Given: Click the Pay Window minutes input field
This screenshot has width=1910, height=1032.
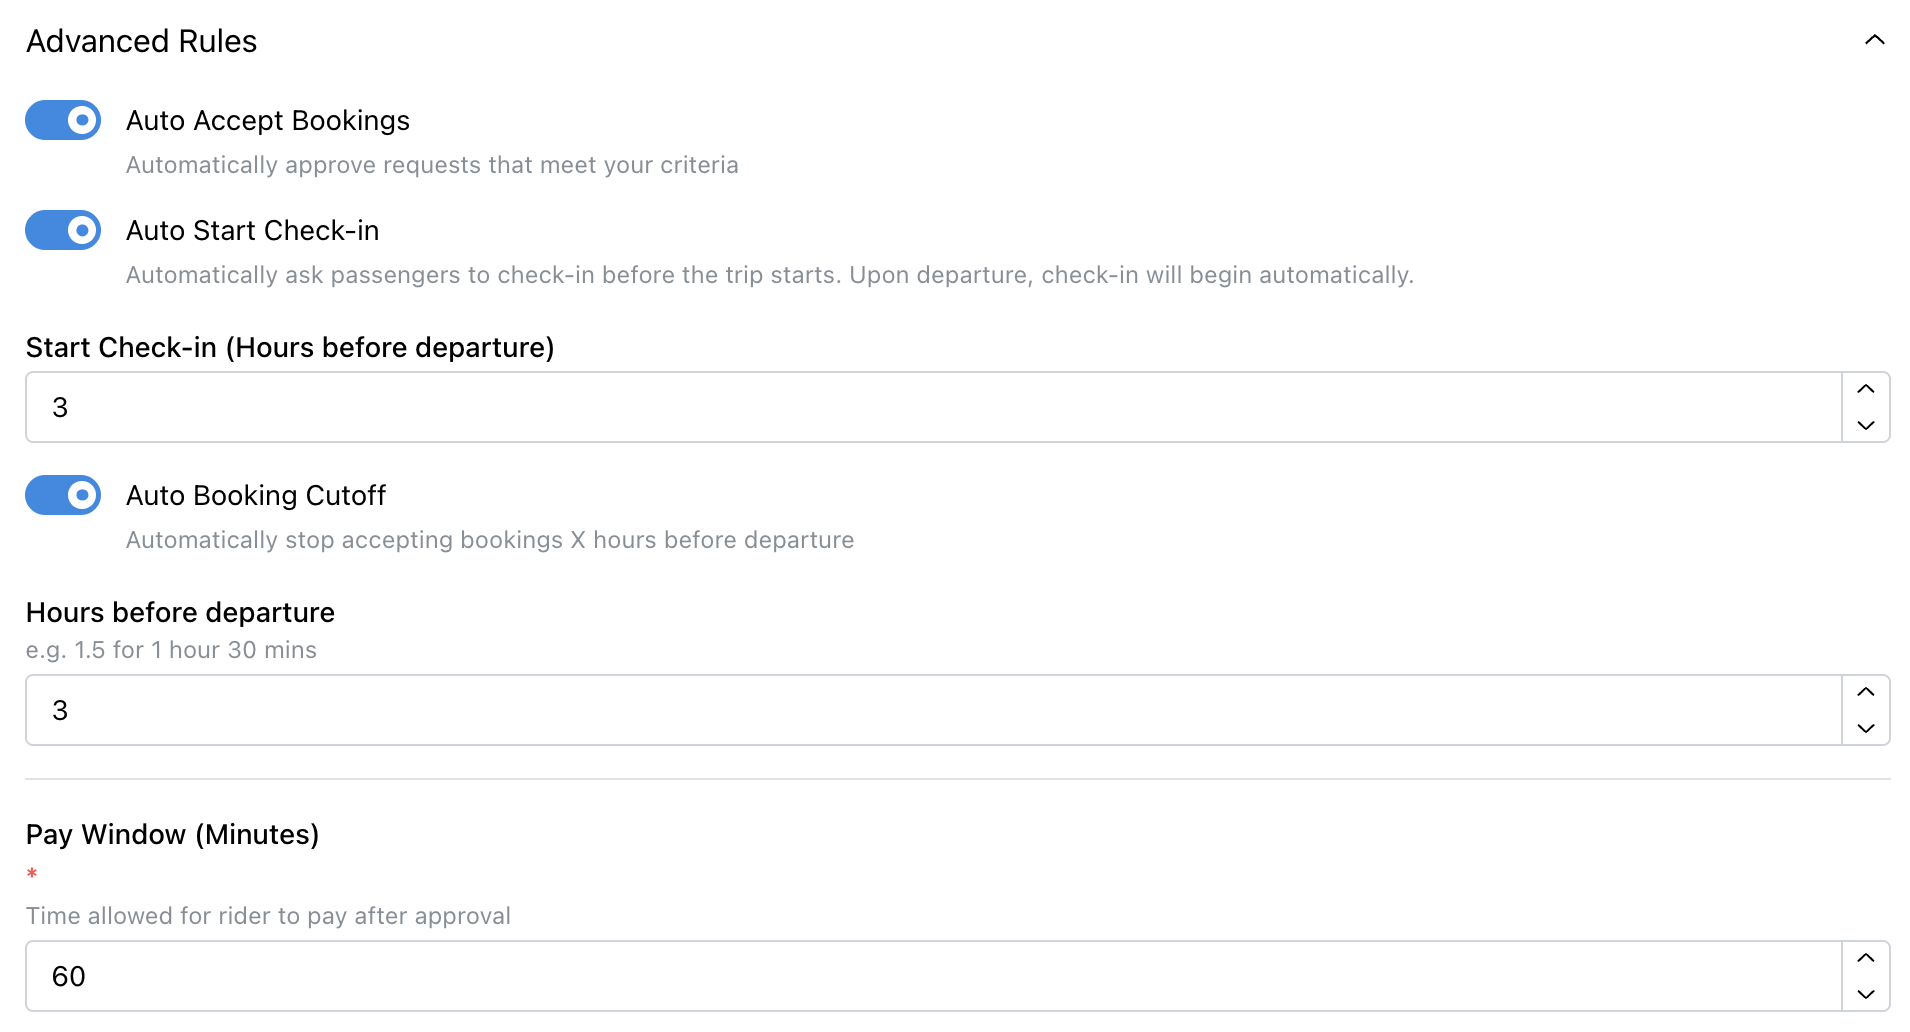Looking at the screenshot, I should [x=930, y=976].
